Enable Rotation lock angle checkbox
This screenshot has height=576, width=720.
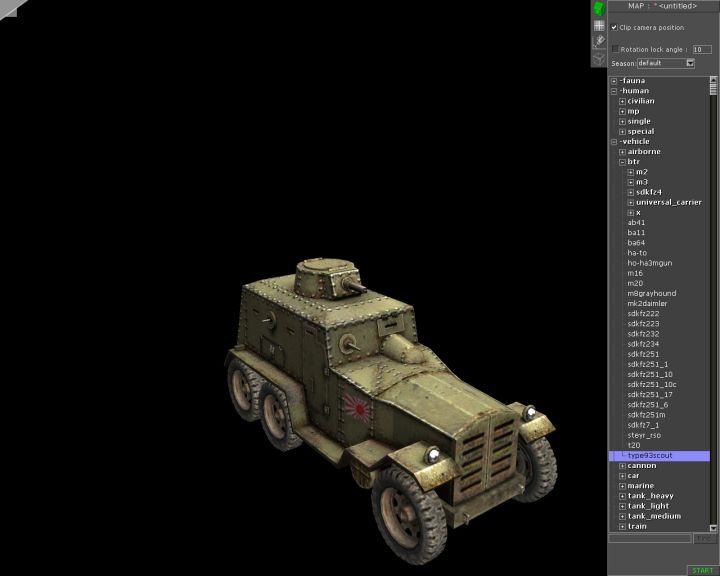tap(615, 48)
